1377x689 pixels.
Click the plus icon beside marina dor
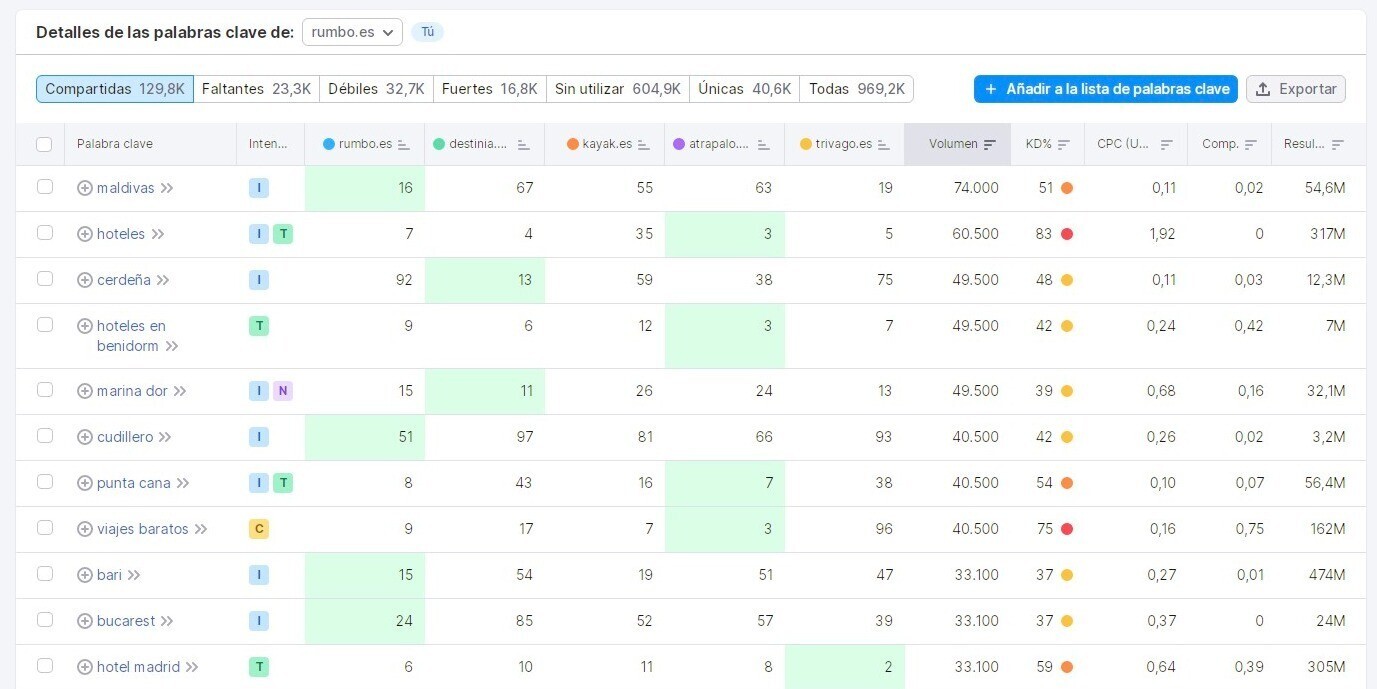click(x=85, y=391)
